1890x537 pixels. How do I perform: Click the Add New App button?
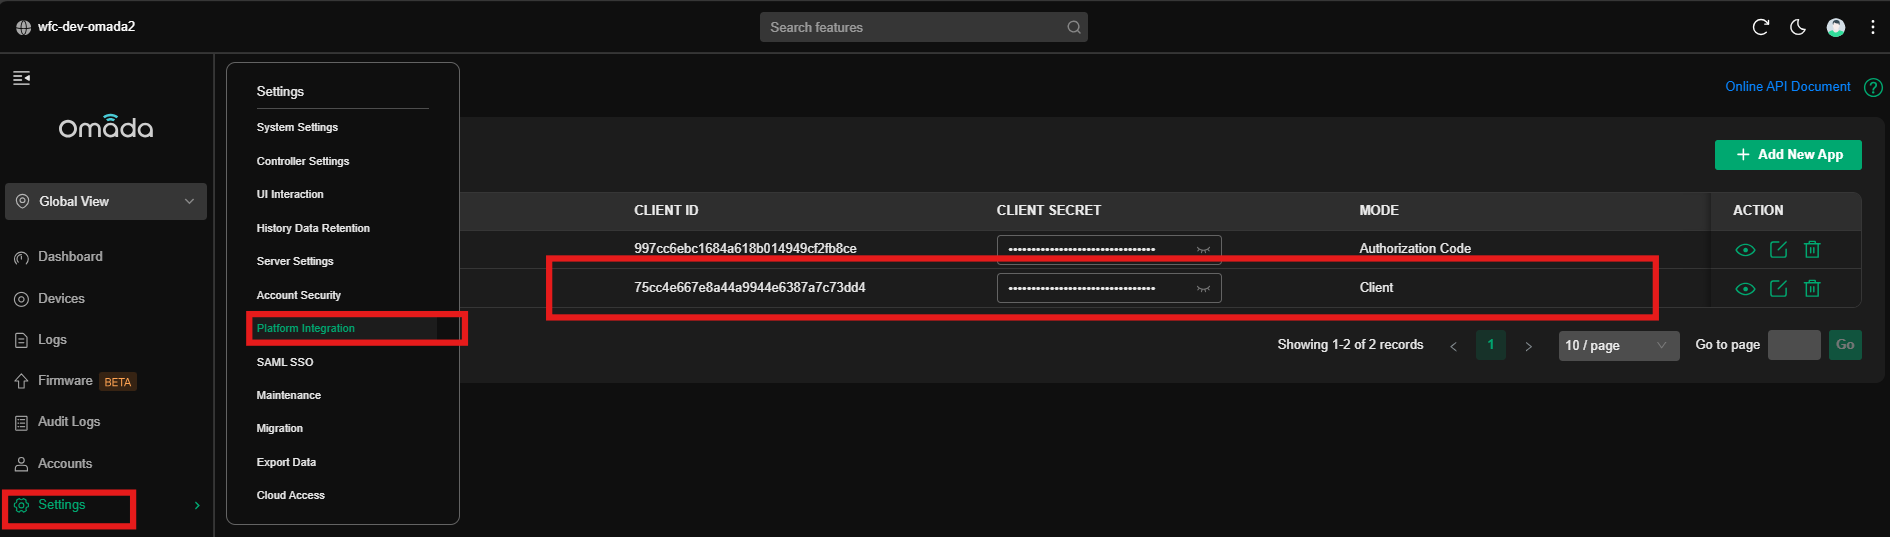1788,155
